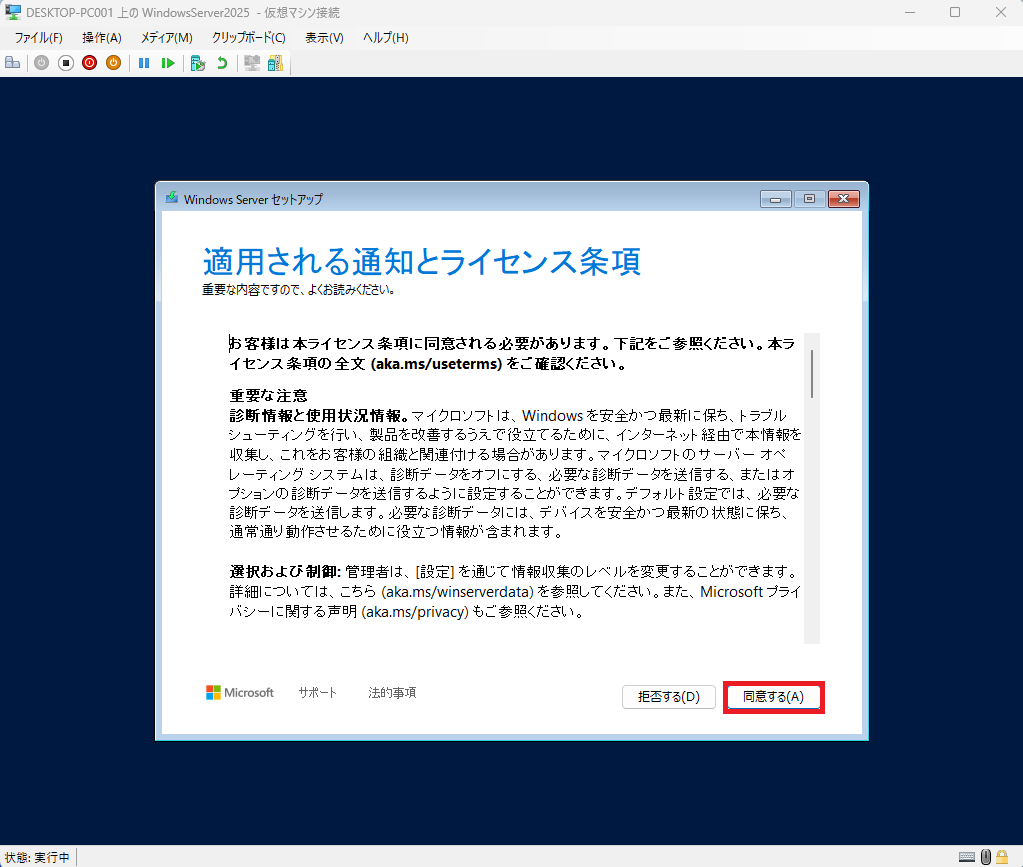
Task: Revert the VM using the green undo arrow icon
Action: [222, 63]
